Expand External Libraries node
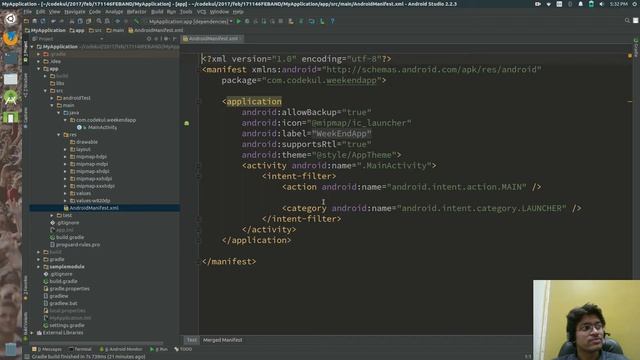The width and height of the screenshot is (640, 360). coord(32,333)
